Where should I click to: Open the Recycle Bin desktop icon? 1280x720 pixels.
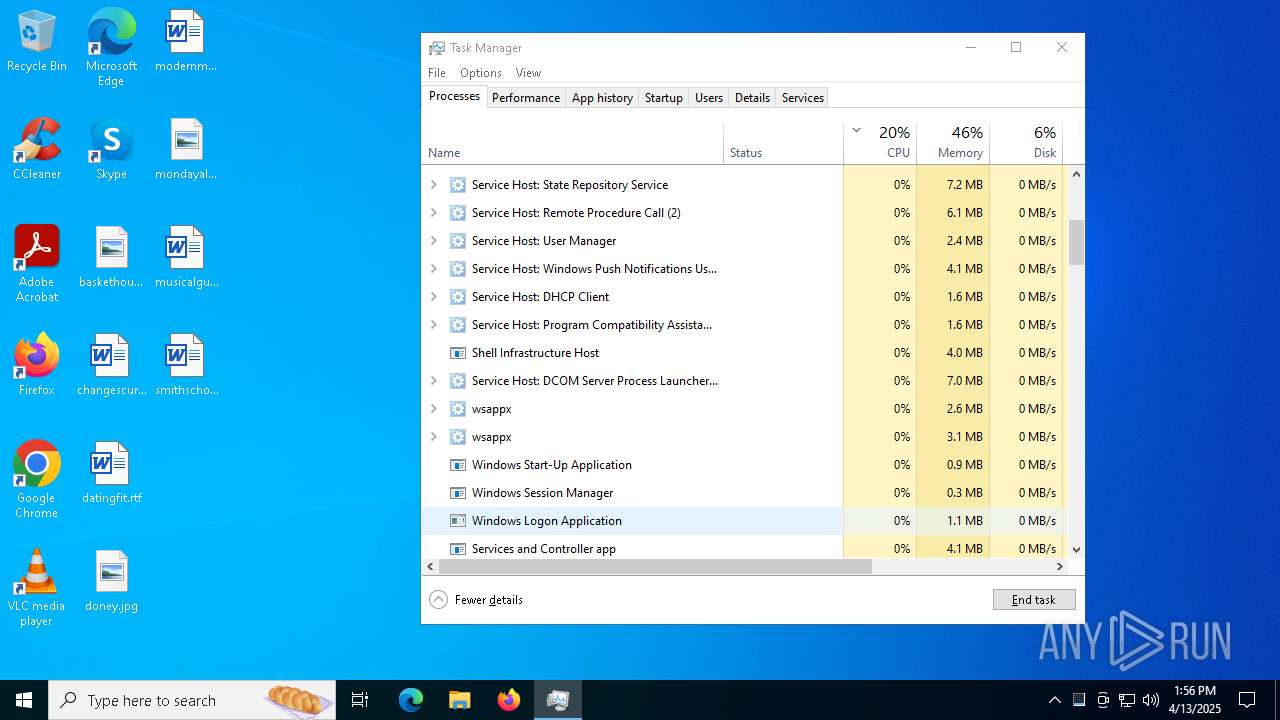pos(37,41)
